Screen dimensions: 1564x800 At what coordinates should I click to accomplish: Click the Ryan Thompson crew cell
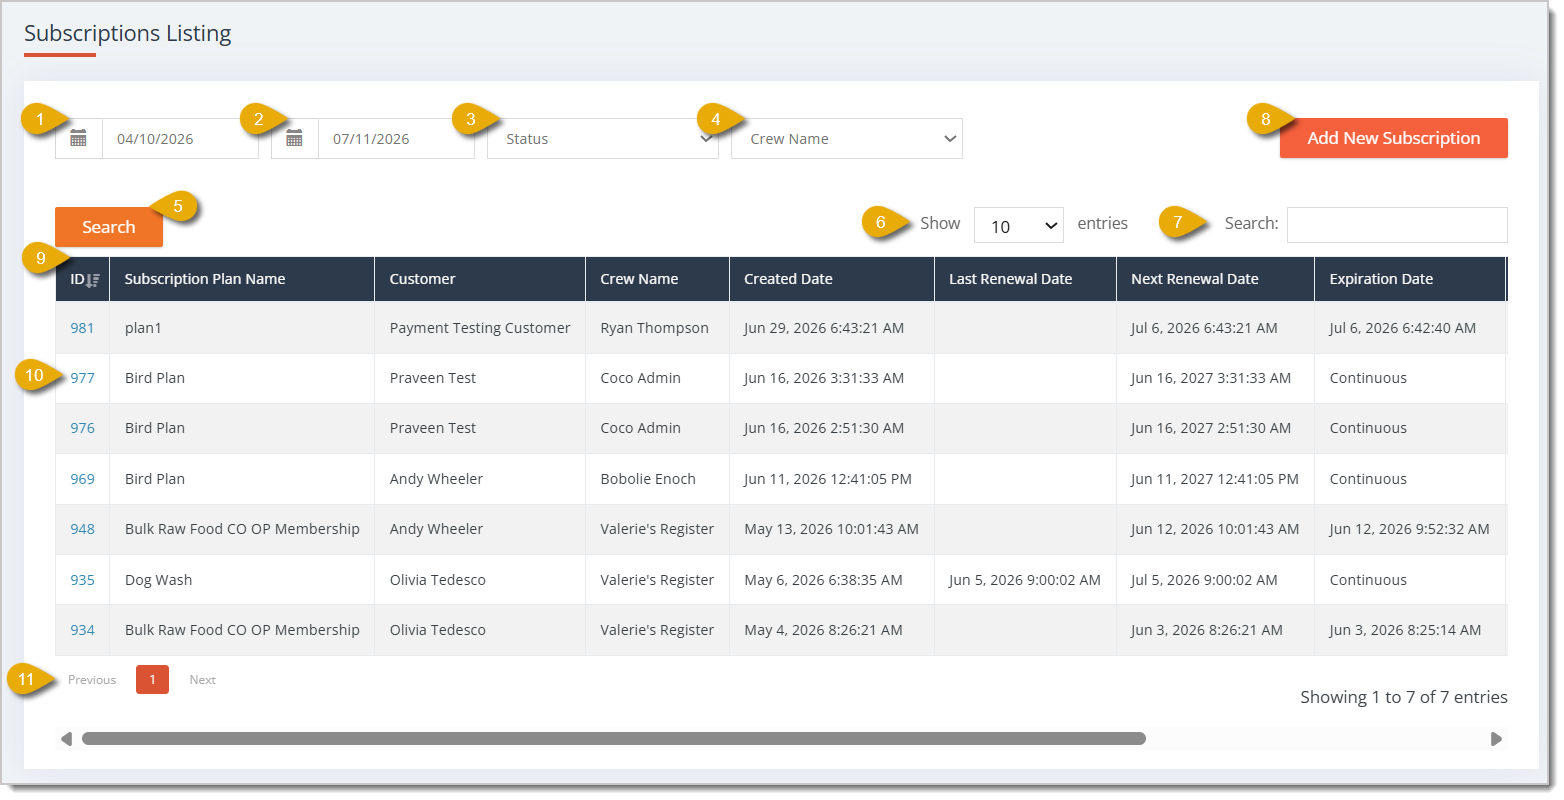pyautogui.click(x=657, y=328)
